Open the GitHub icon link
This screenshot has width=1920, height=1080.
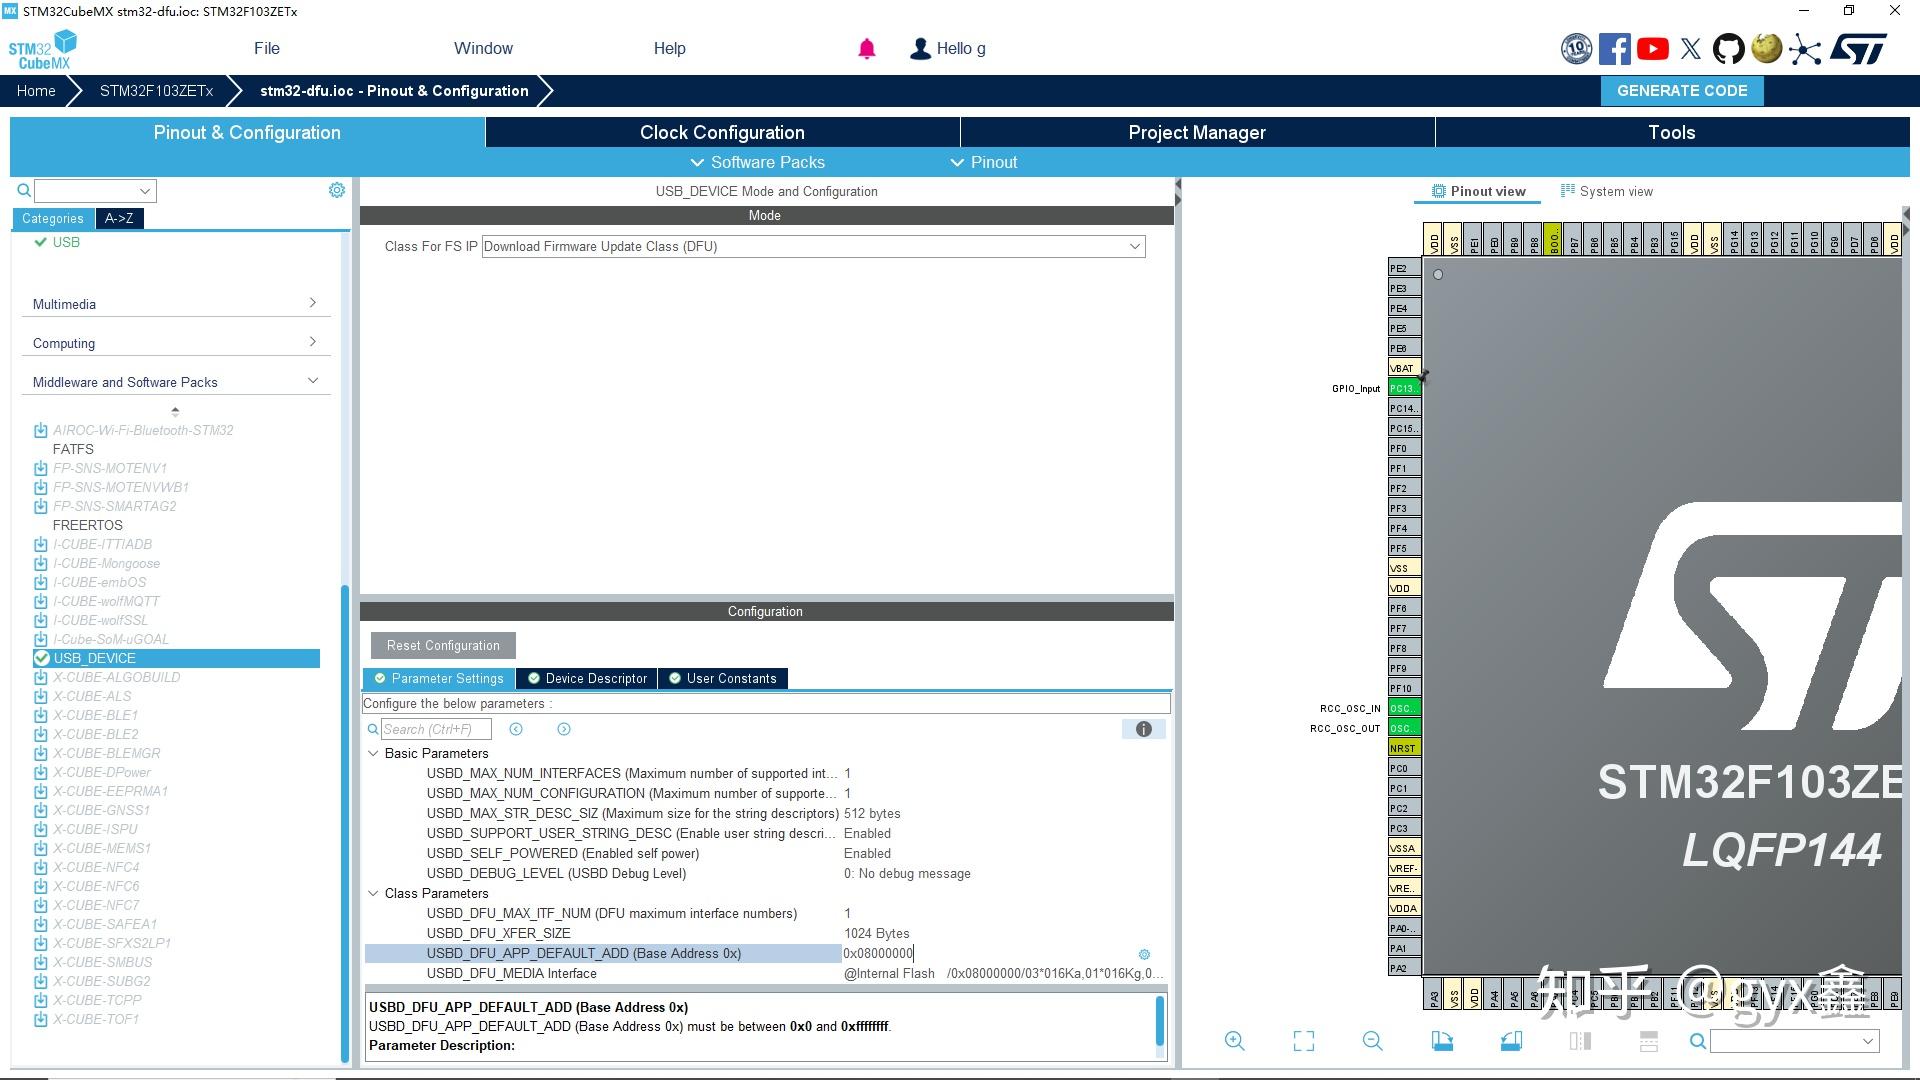point(1728,48)
